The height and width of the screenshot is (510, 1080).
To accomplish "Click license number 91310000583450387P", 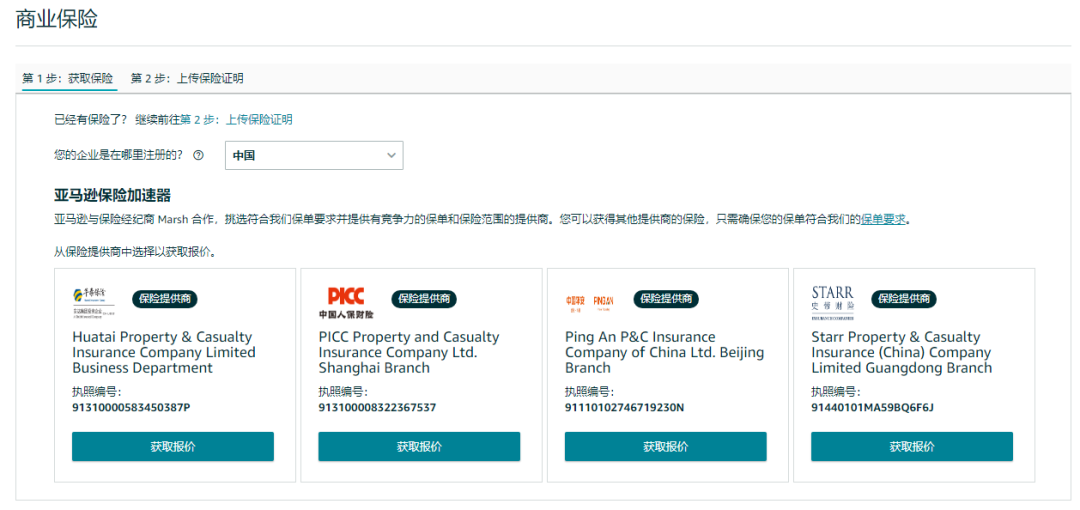I will 131,407.
